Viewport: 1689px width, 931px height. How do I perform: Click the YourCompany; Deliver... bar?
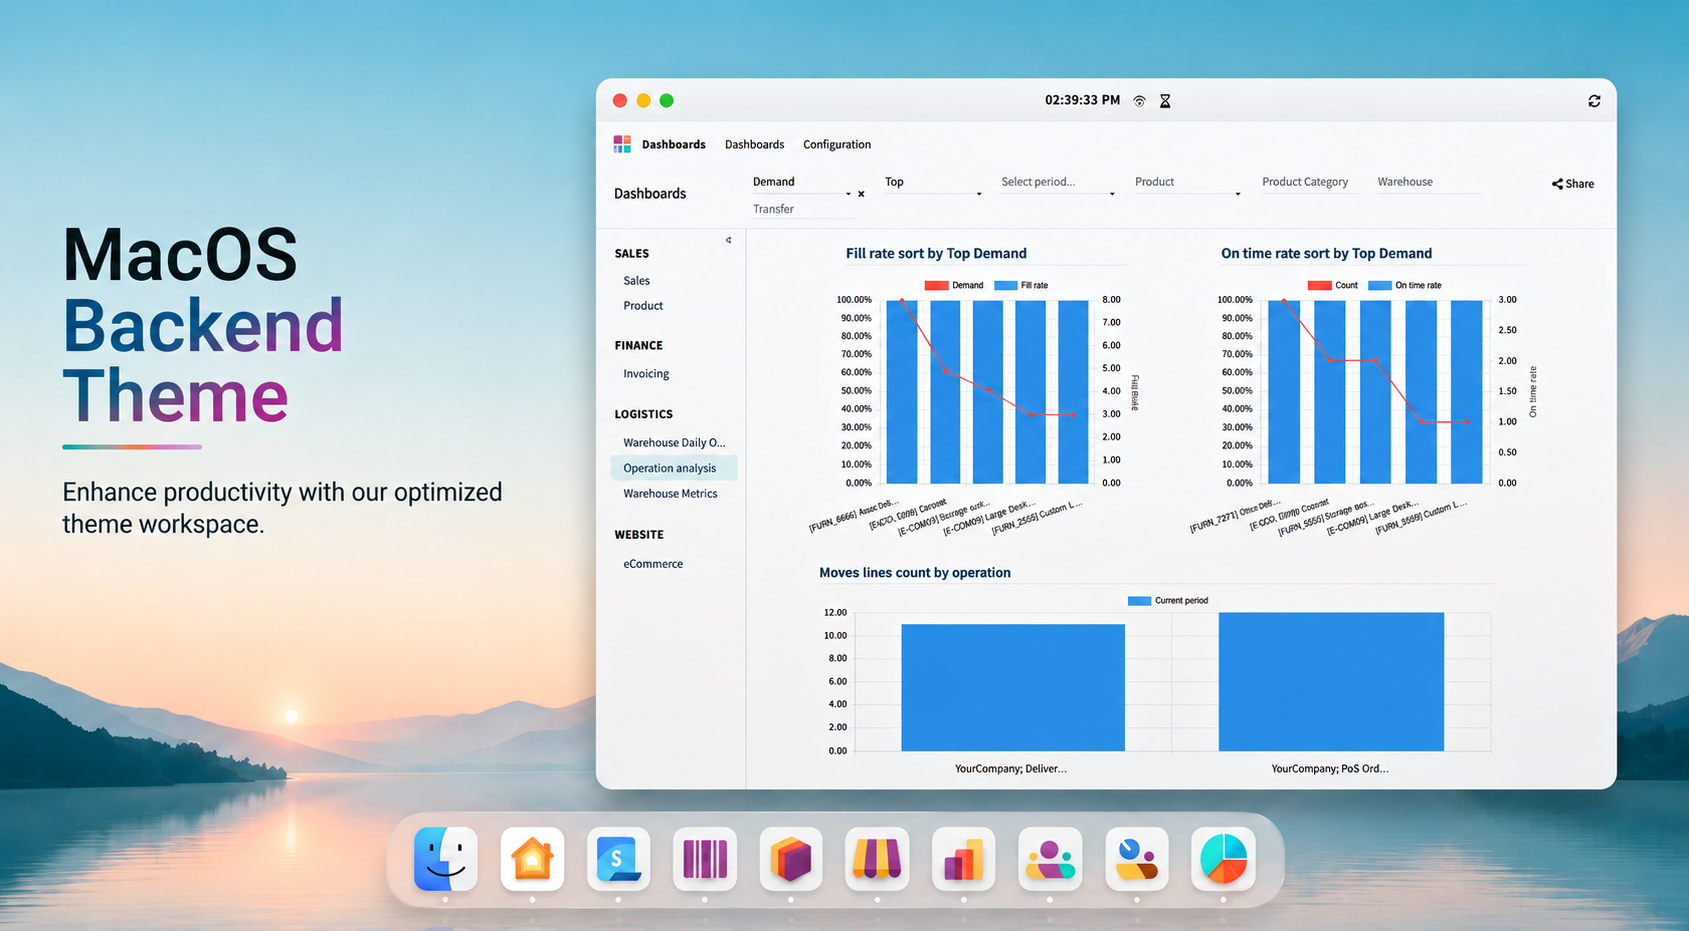click(x=1012, y=687)
